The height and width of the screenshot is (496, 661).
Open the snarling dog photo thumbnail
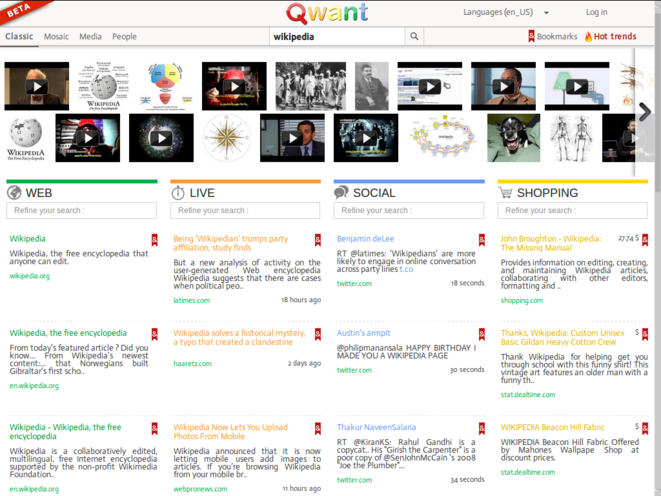(513, 138)
